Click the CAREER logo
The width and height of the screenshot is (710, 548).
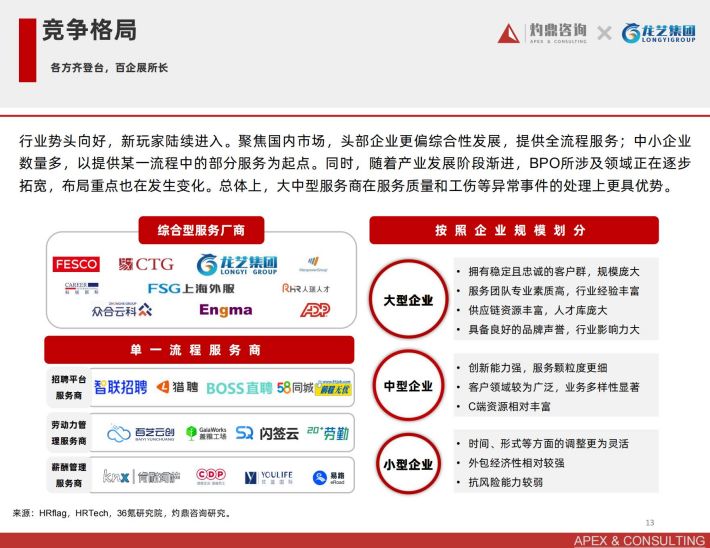point(82,288)
